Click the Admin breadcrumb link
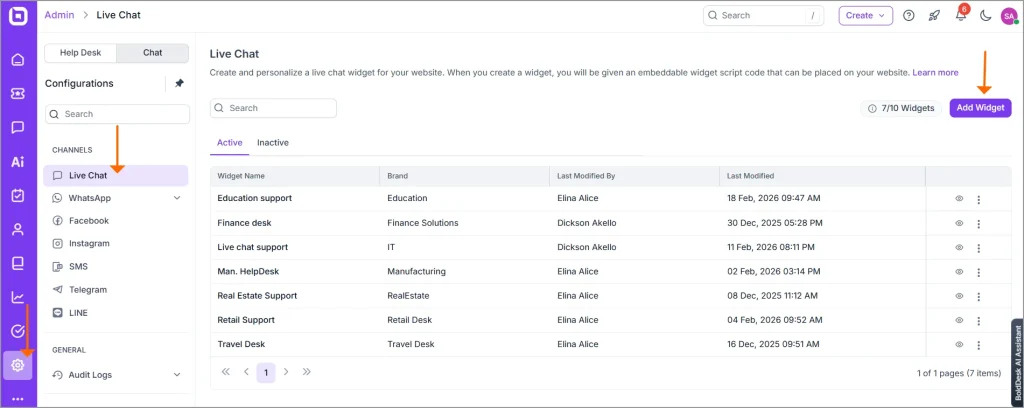The image size is (1024, 408). click(59, 15)
